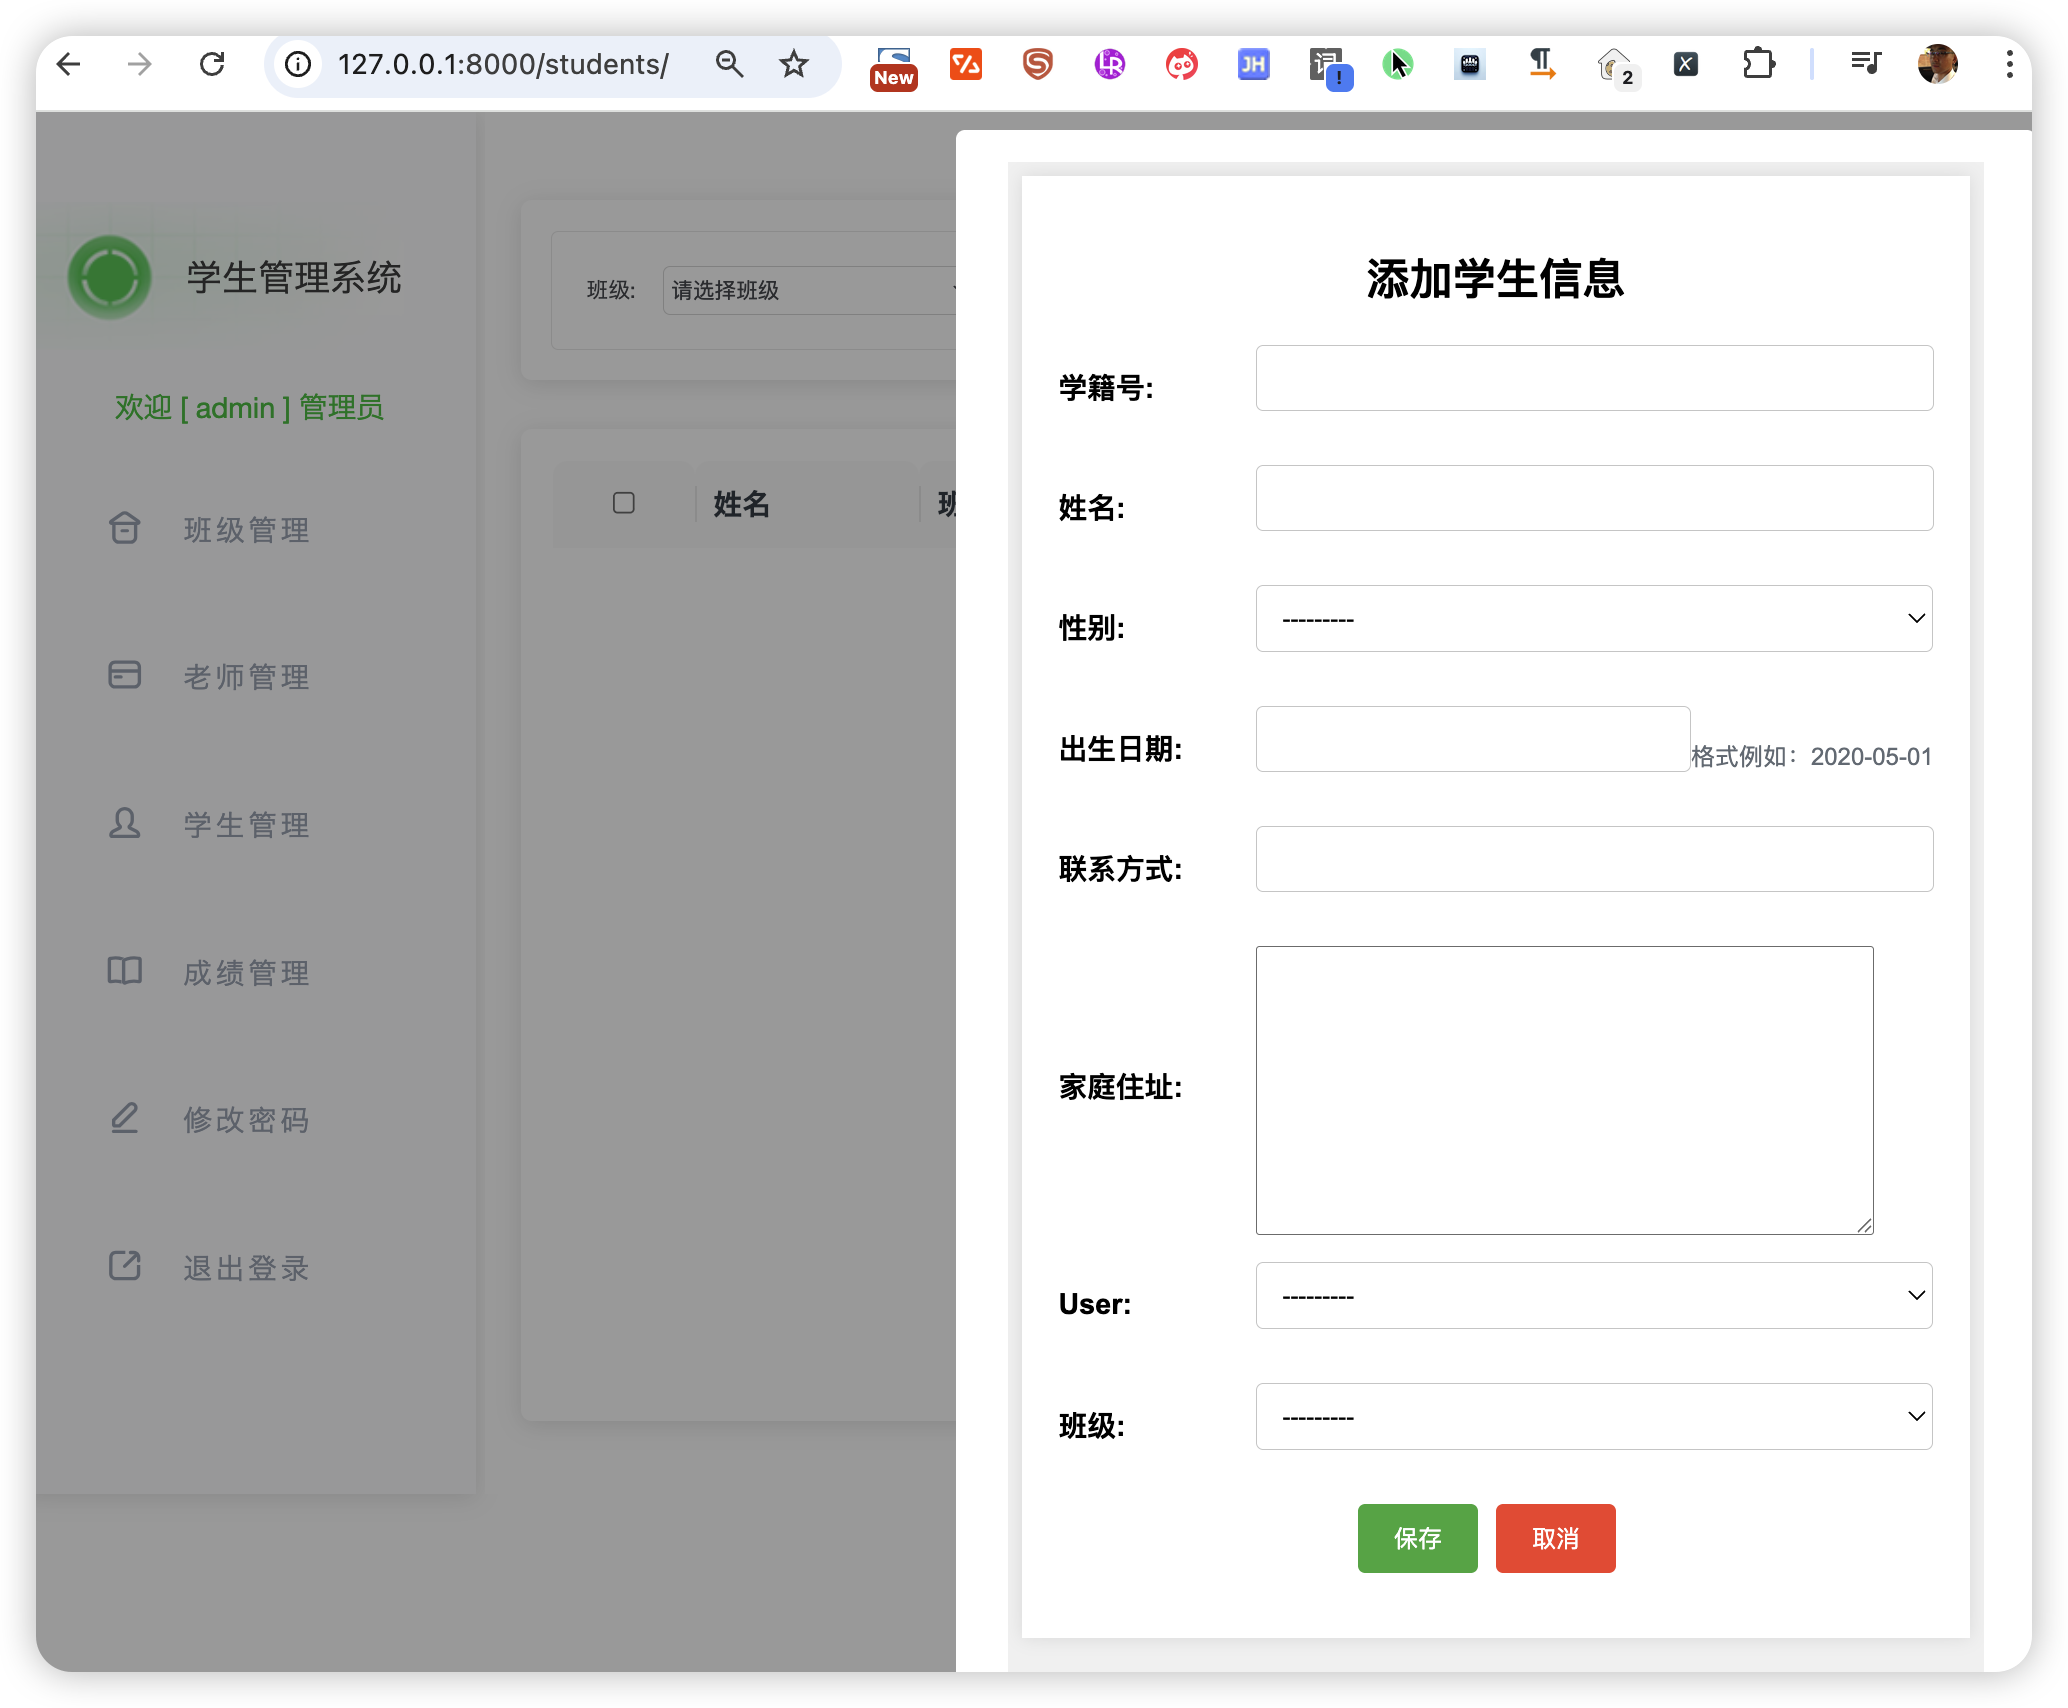Image resolution: width=2068 pixels, height=1708 pixels.
Task: Click the site information icon
Action: click(298, 65)
